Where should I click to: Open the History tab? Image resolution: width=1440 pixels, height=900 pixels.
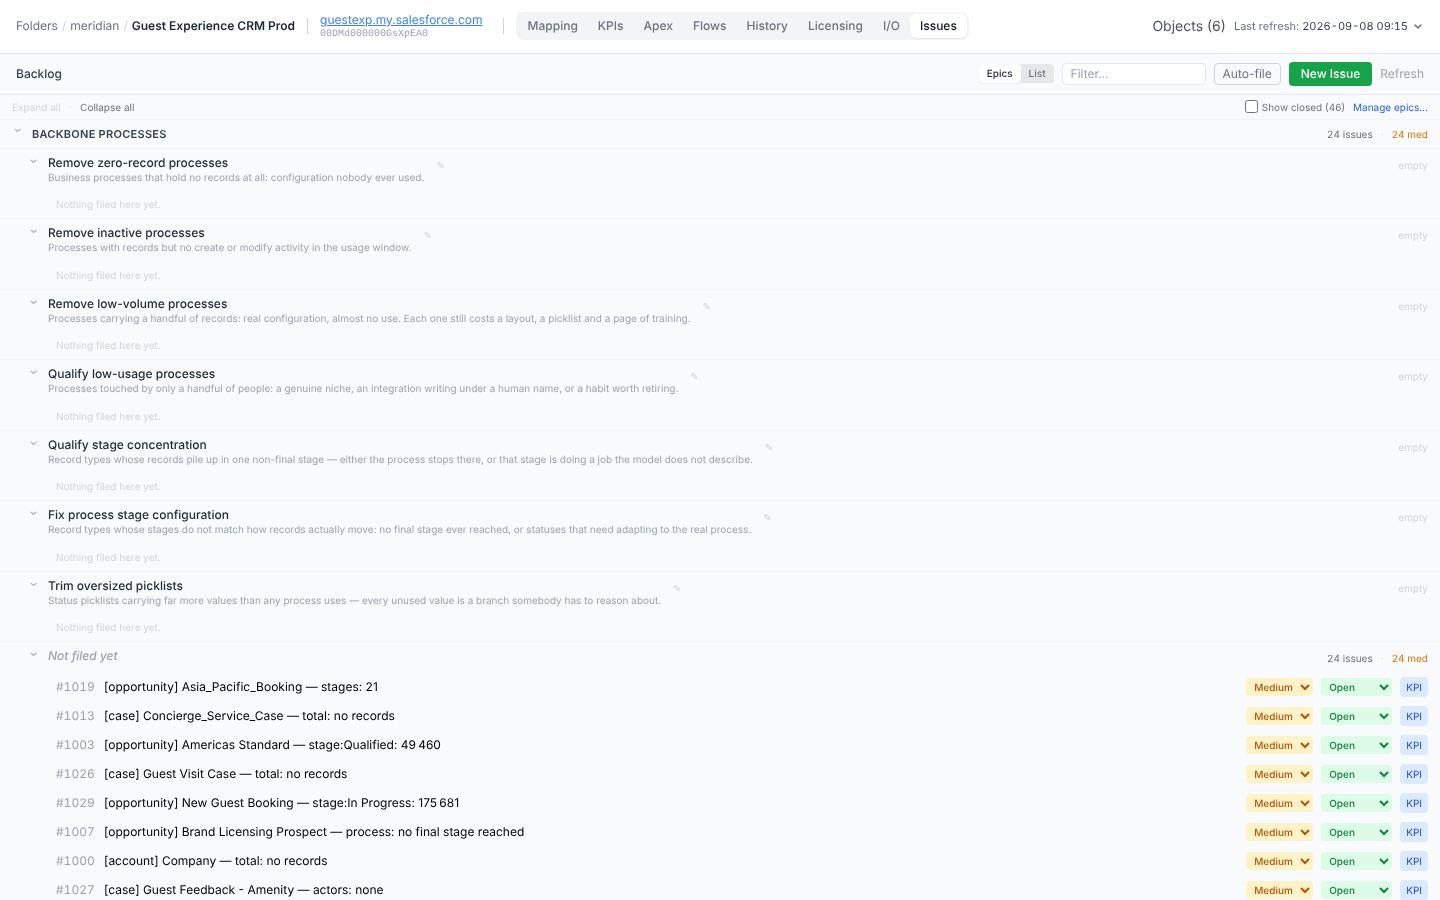(x=767, y=26)
